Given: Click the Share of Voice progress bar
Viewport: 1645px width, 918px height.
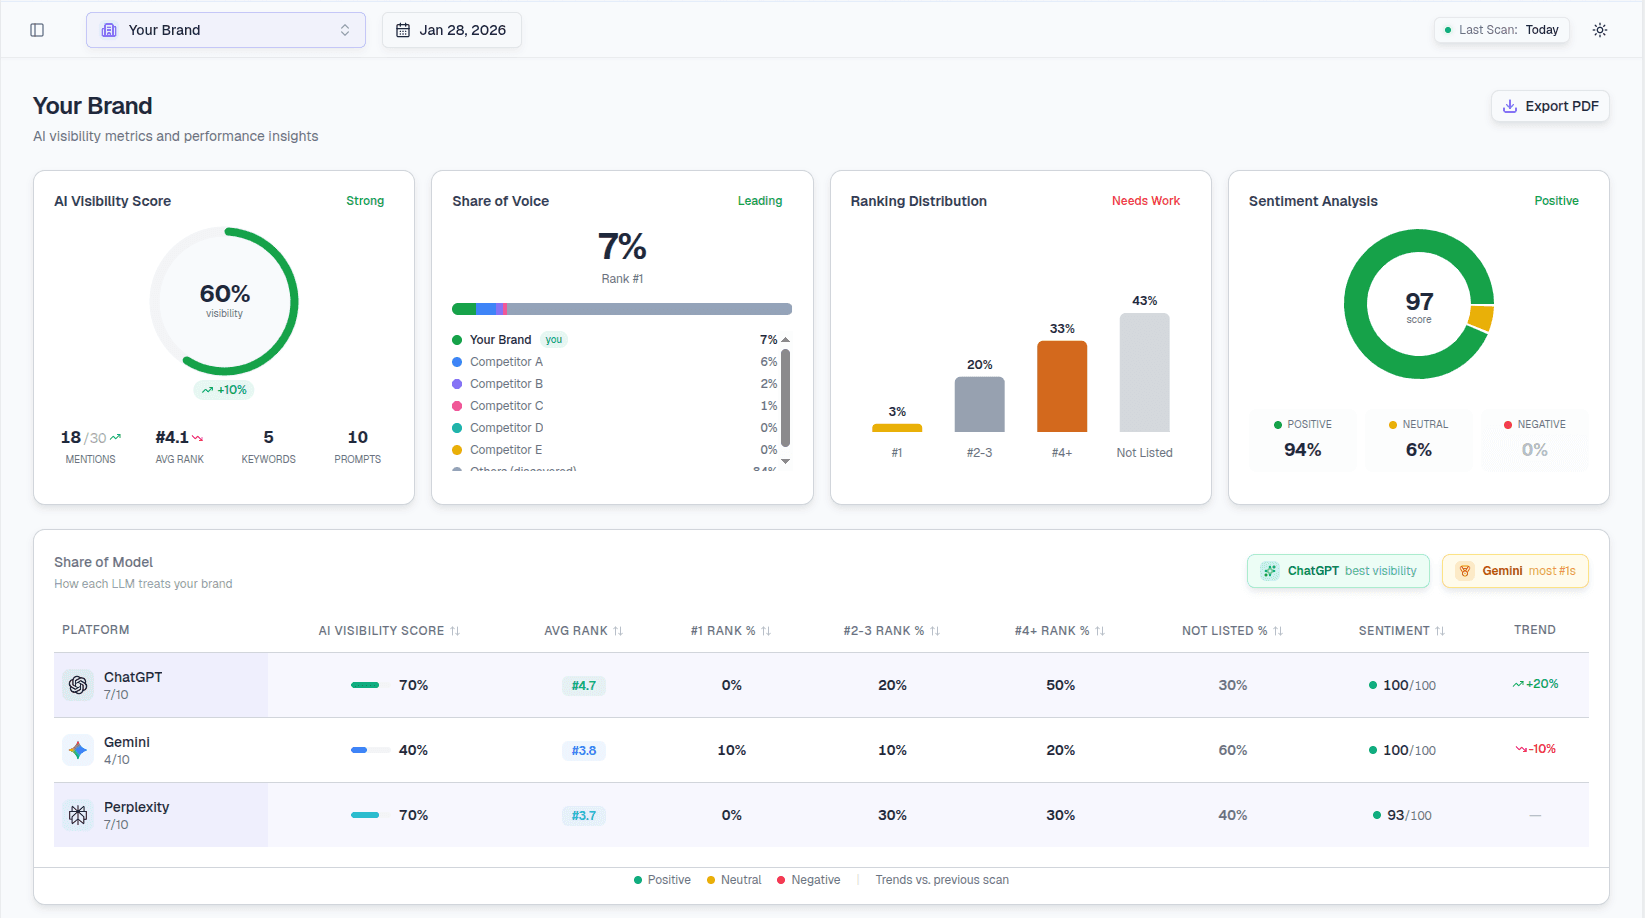Looking at the screenshot, I should point(621,308).
